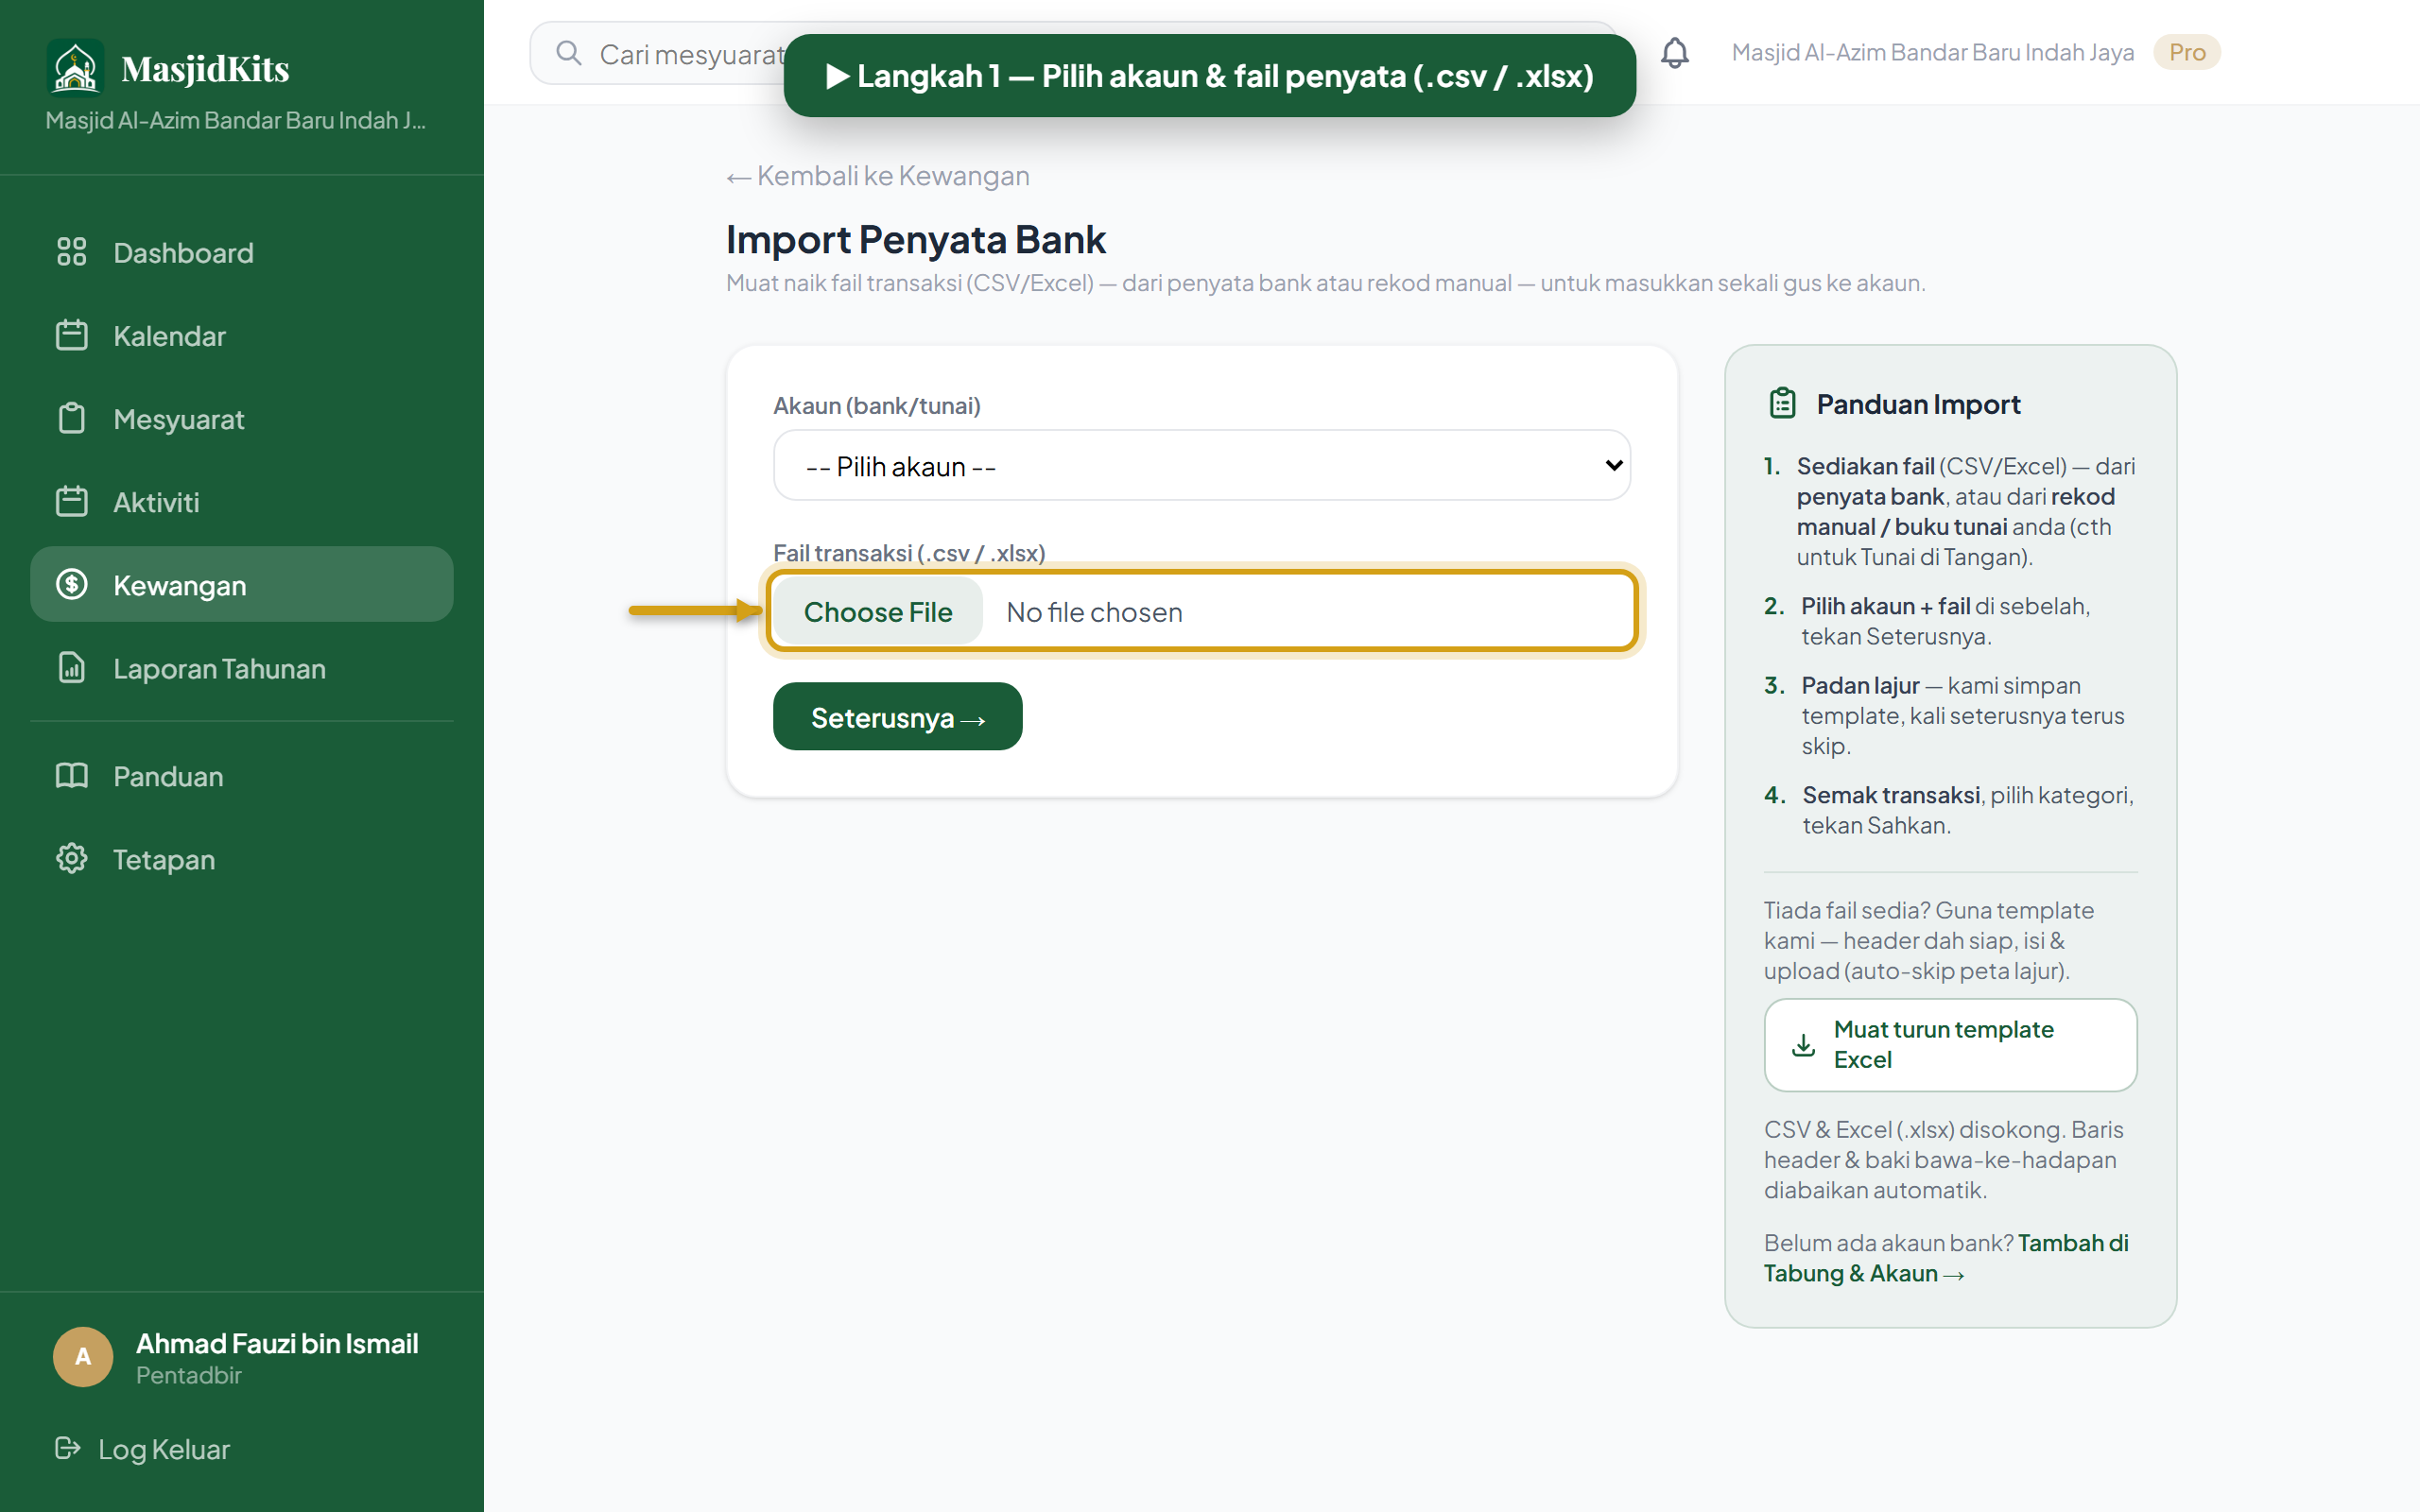The width and height of the screenshot is (2420, 1512).
Task: Click the Panduan Import clipboard icon
Action: click(x=1782, y=403)
